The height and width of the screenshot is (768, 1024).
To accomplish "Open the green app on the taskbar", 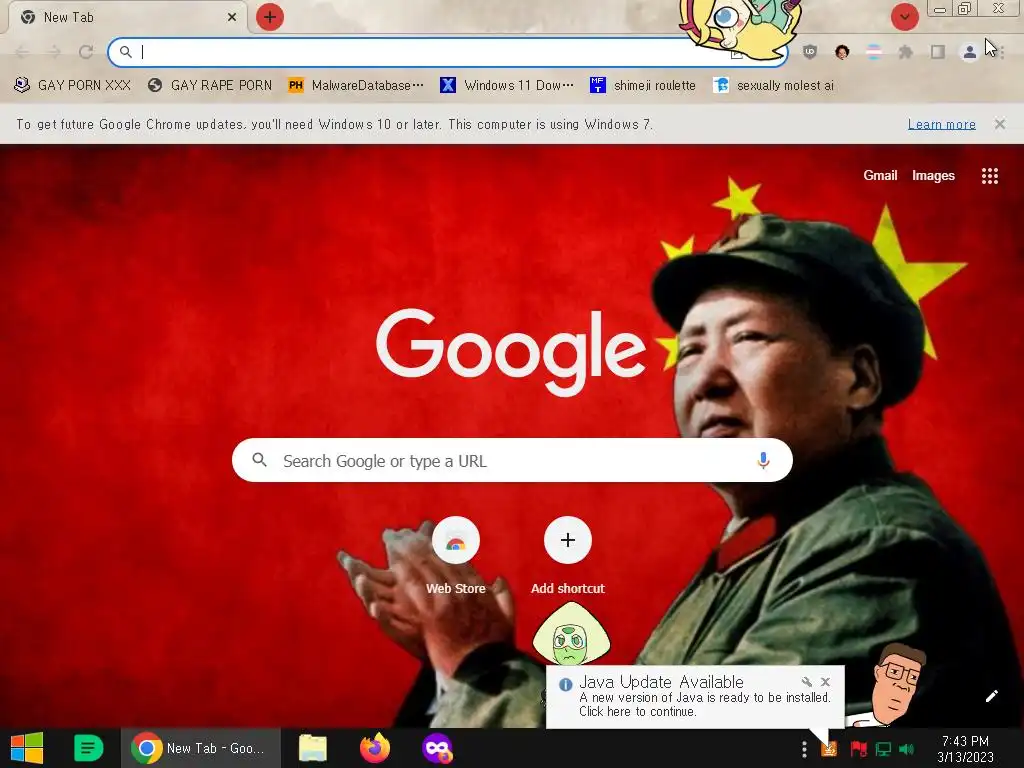I will point(88,748).
